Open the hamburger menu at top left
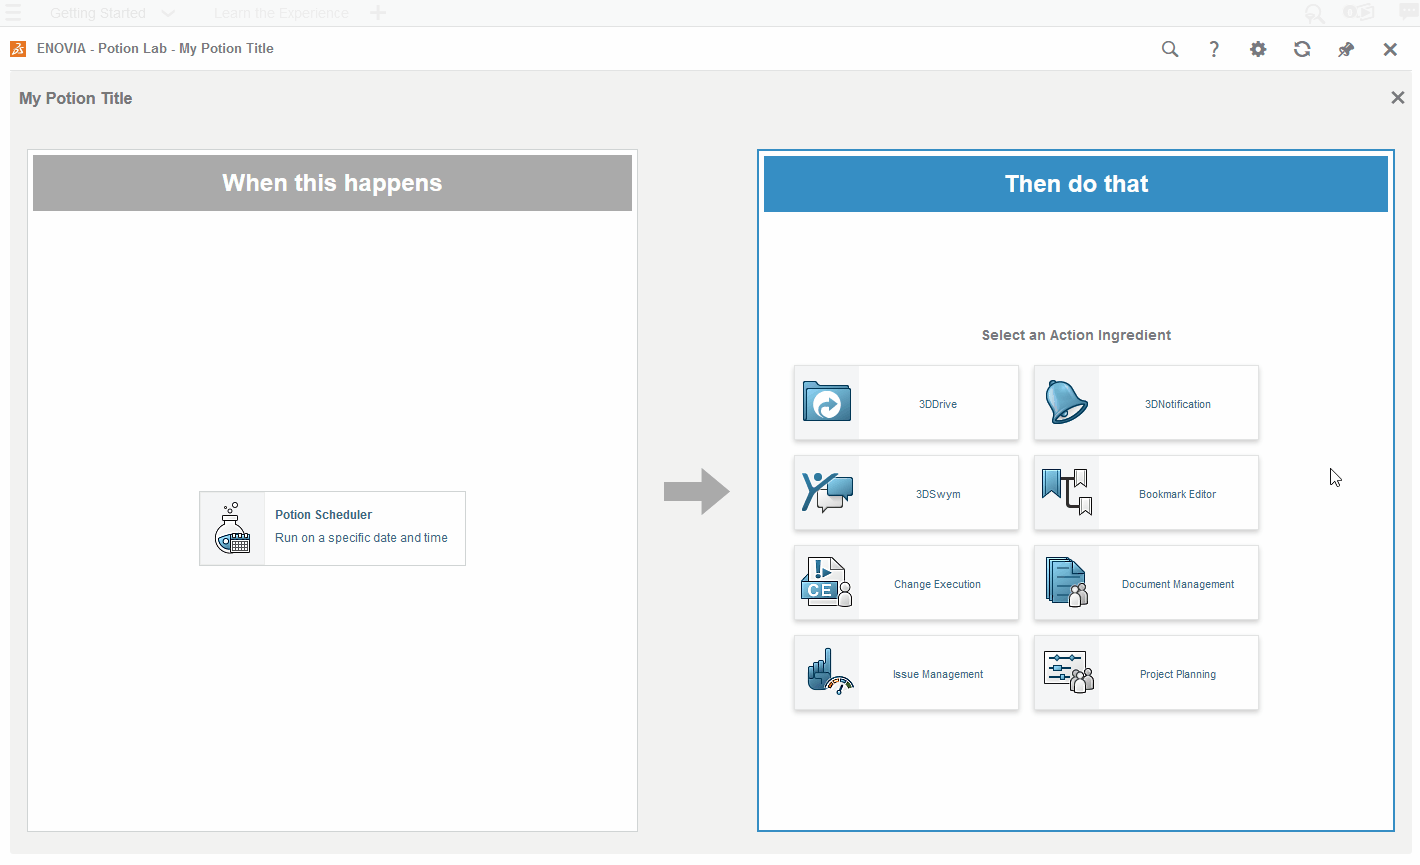This screenshot has width=1420, height=865. 12,13
